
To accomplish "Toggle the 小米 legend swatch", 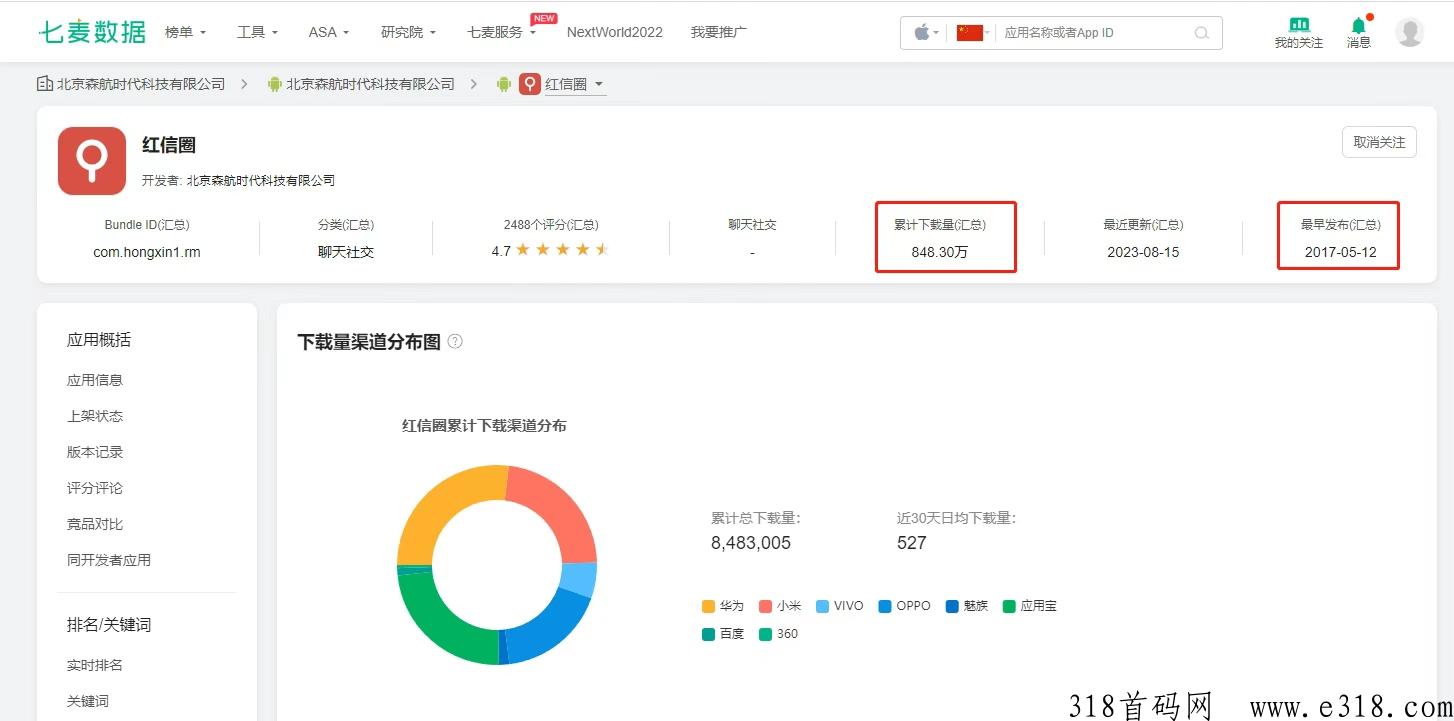I will [x=765, y=606].
